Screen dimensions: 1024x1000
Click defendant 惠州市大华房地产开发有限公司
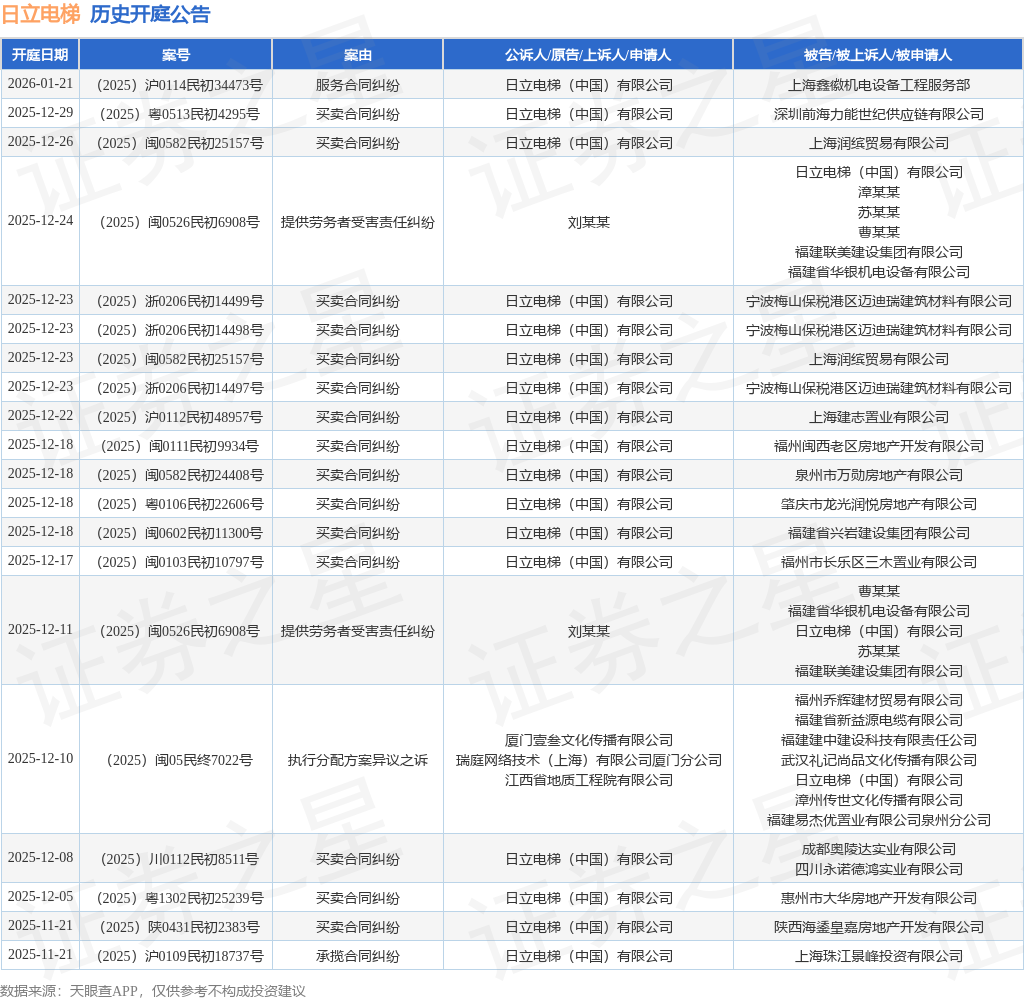(x=878, y=899)
